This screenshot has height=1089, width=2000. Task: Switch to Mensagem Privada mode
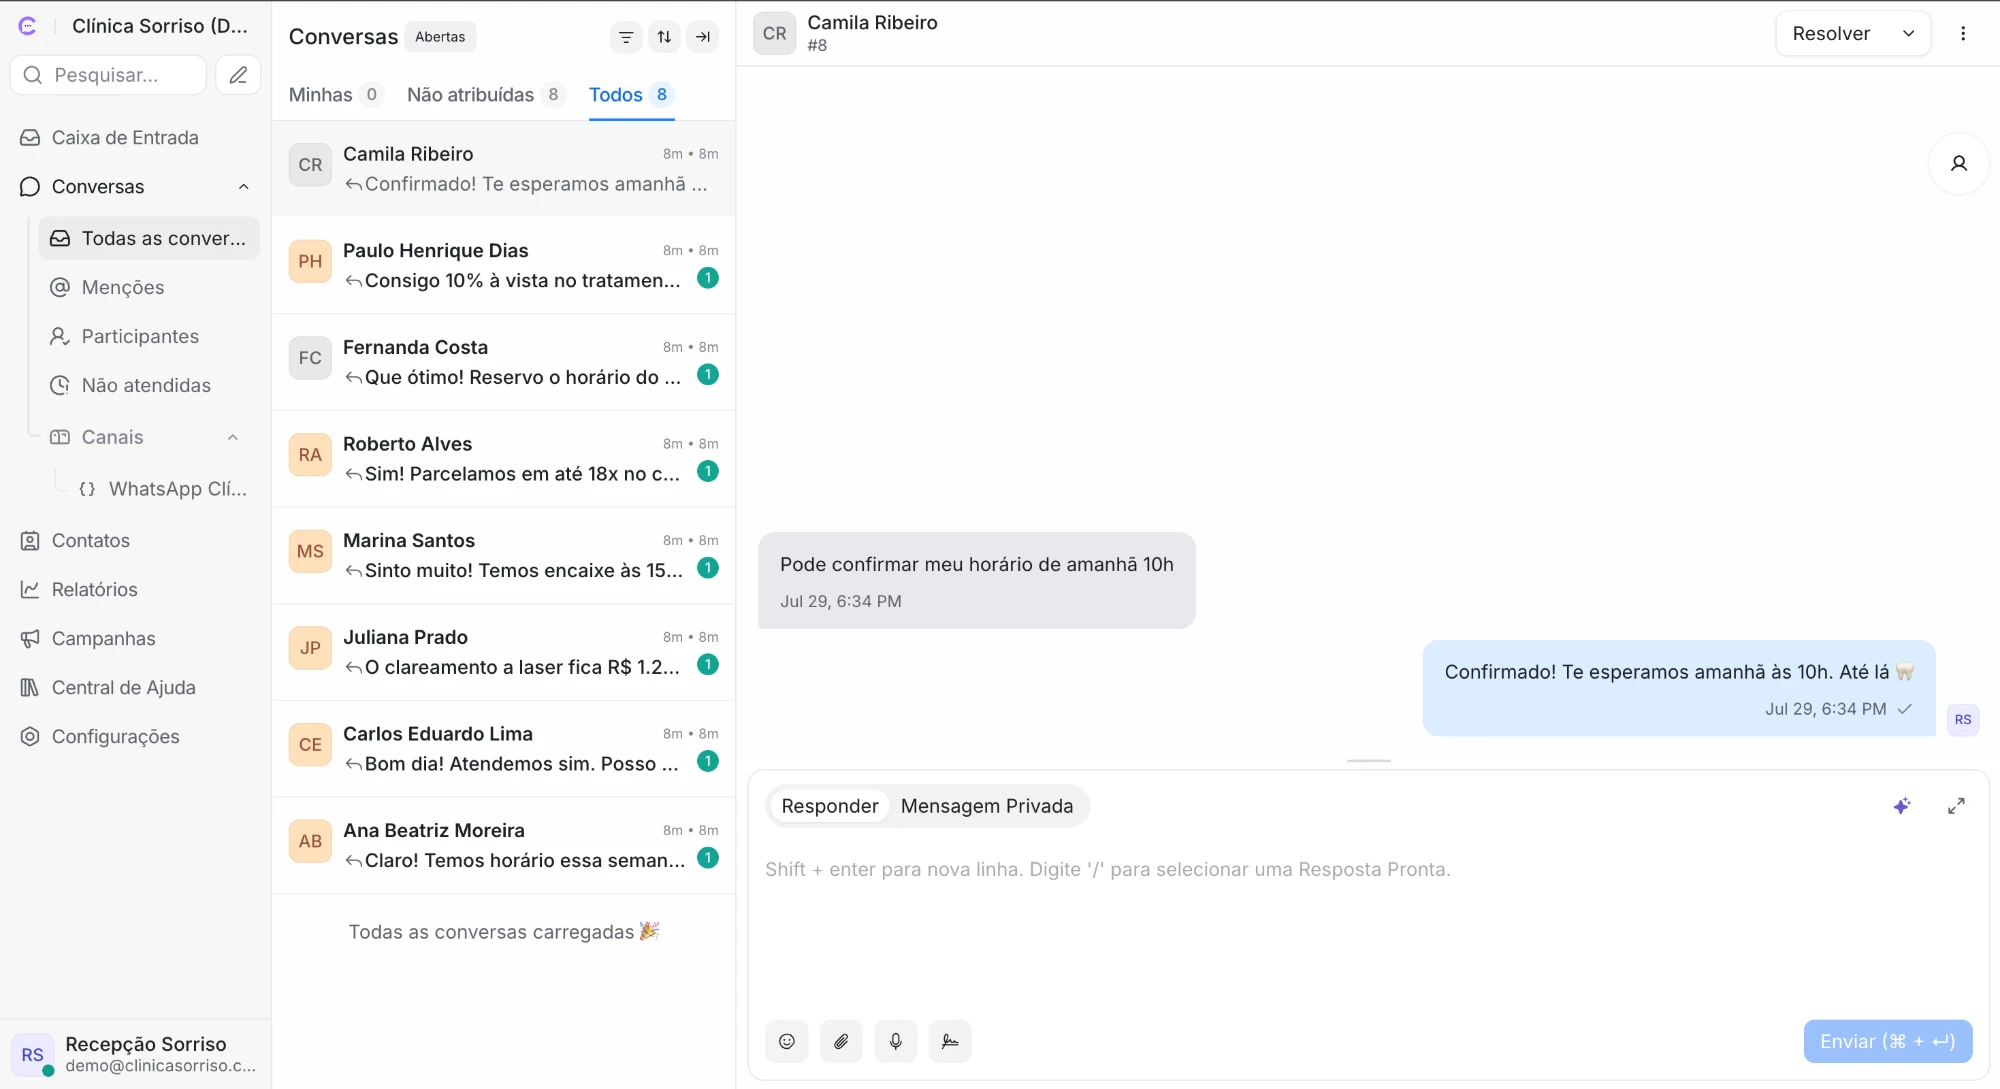point(987,806)
